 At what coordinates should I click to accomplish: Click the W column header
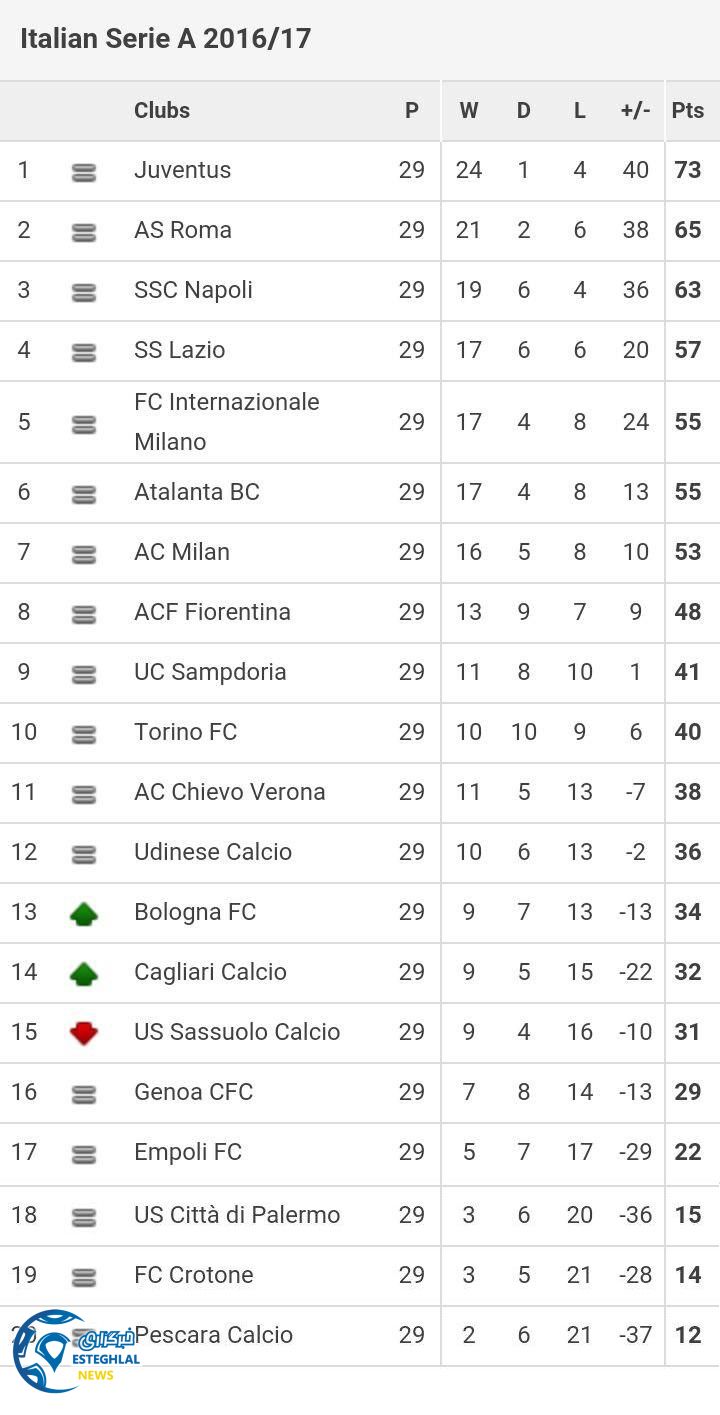[x=468, y=111]
